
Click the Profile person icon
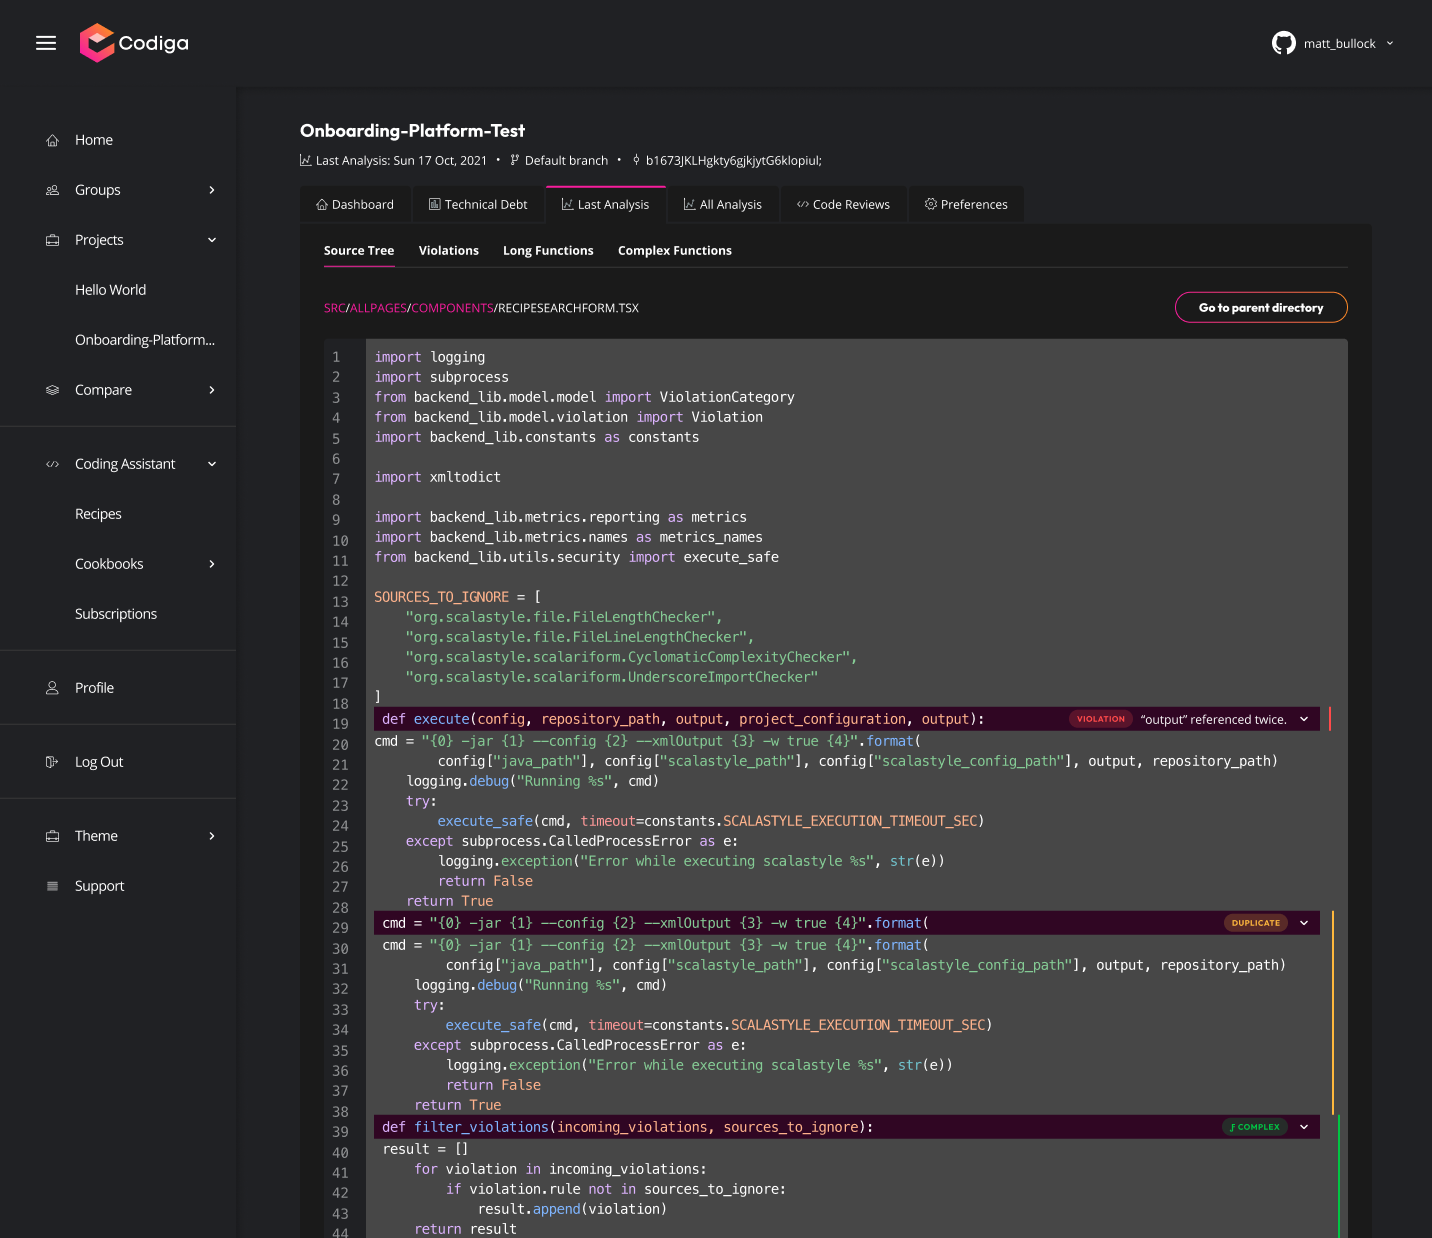(x=53, y=688)
